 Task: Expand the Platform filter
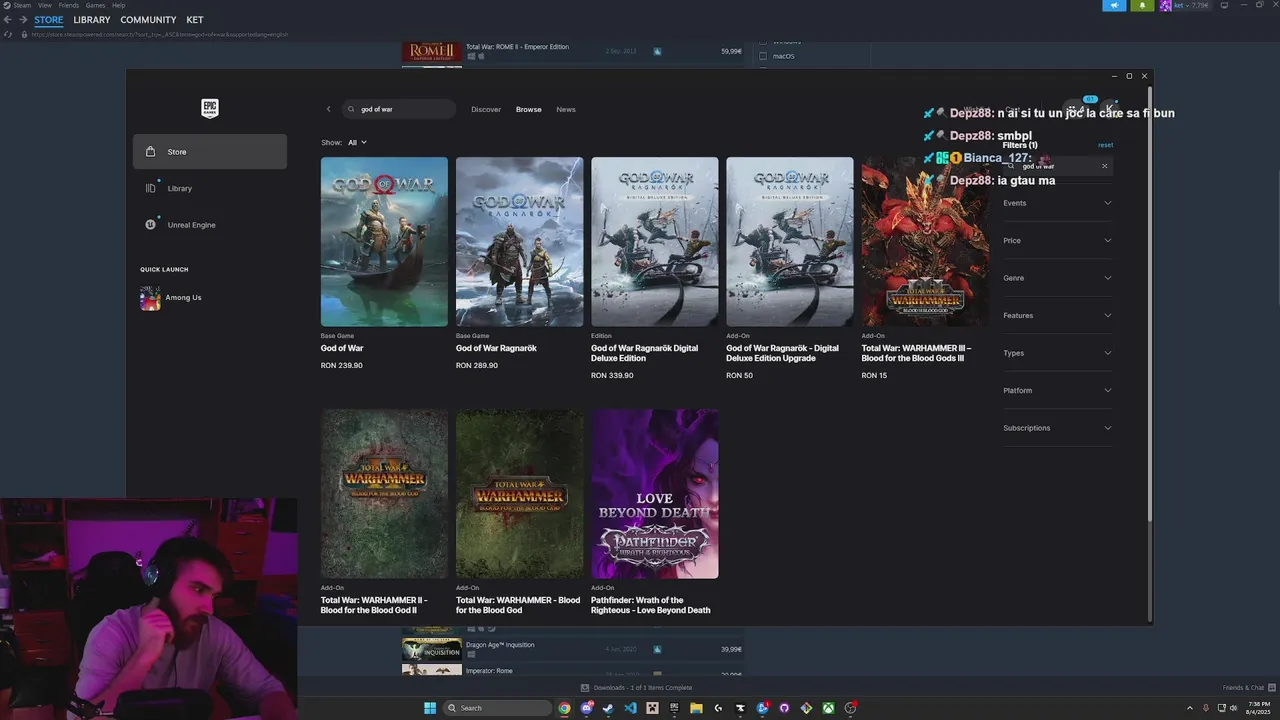point(1057,391)
